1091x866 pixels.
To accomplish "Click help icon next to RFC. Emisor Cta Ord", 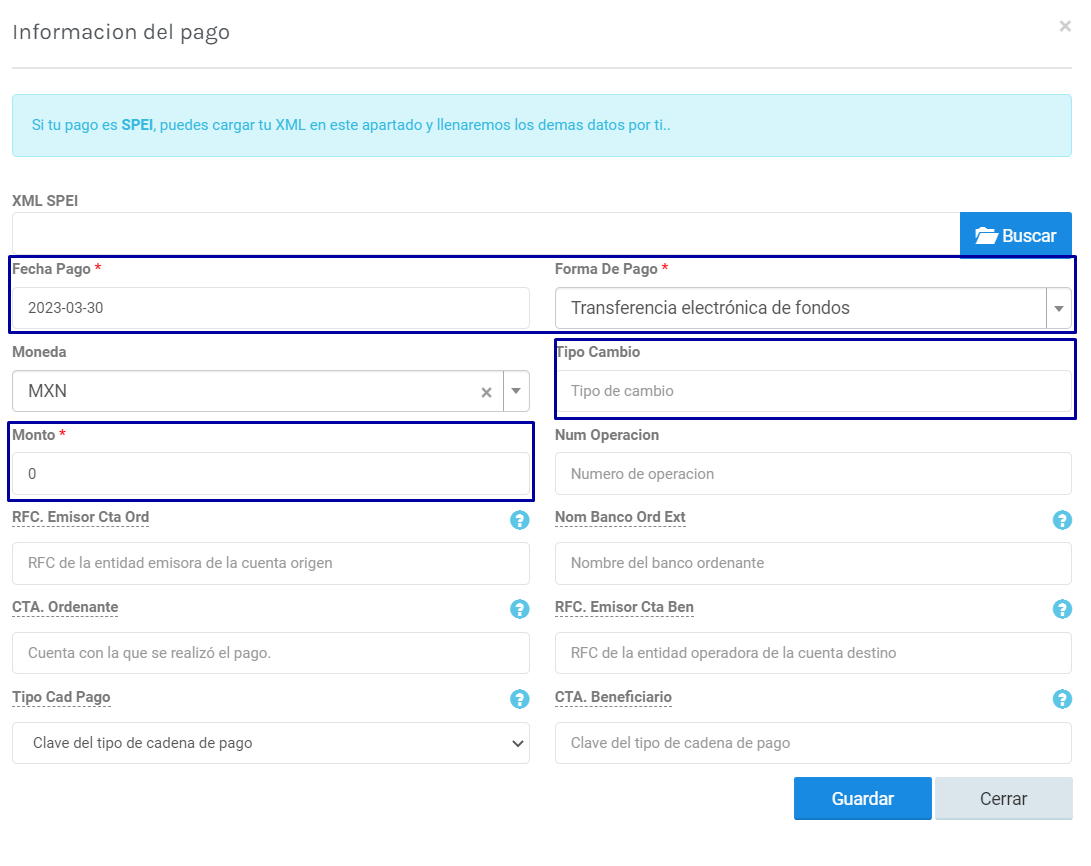I will 519,520.
